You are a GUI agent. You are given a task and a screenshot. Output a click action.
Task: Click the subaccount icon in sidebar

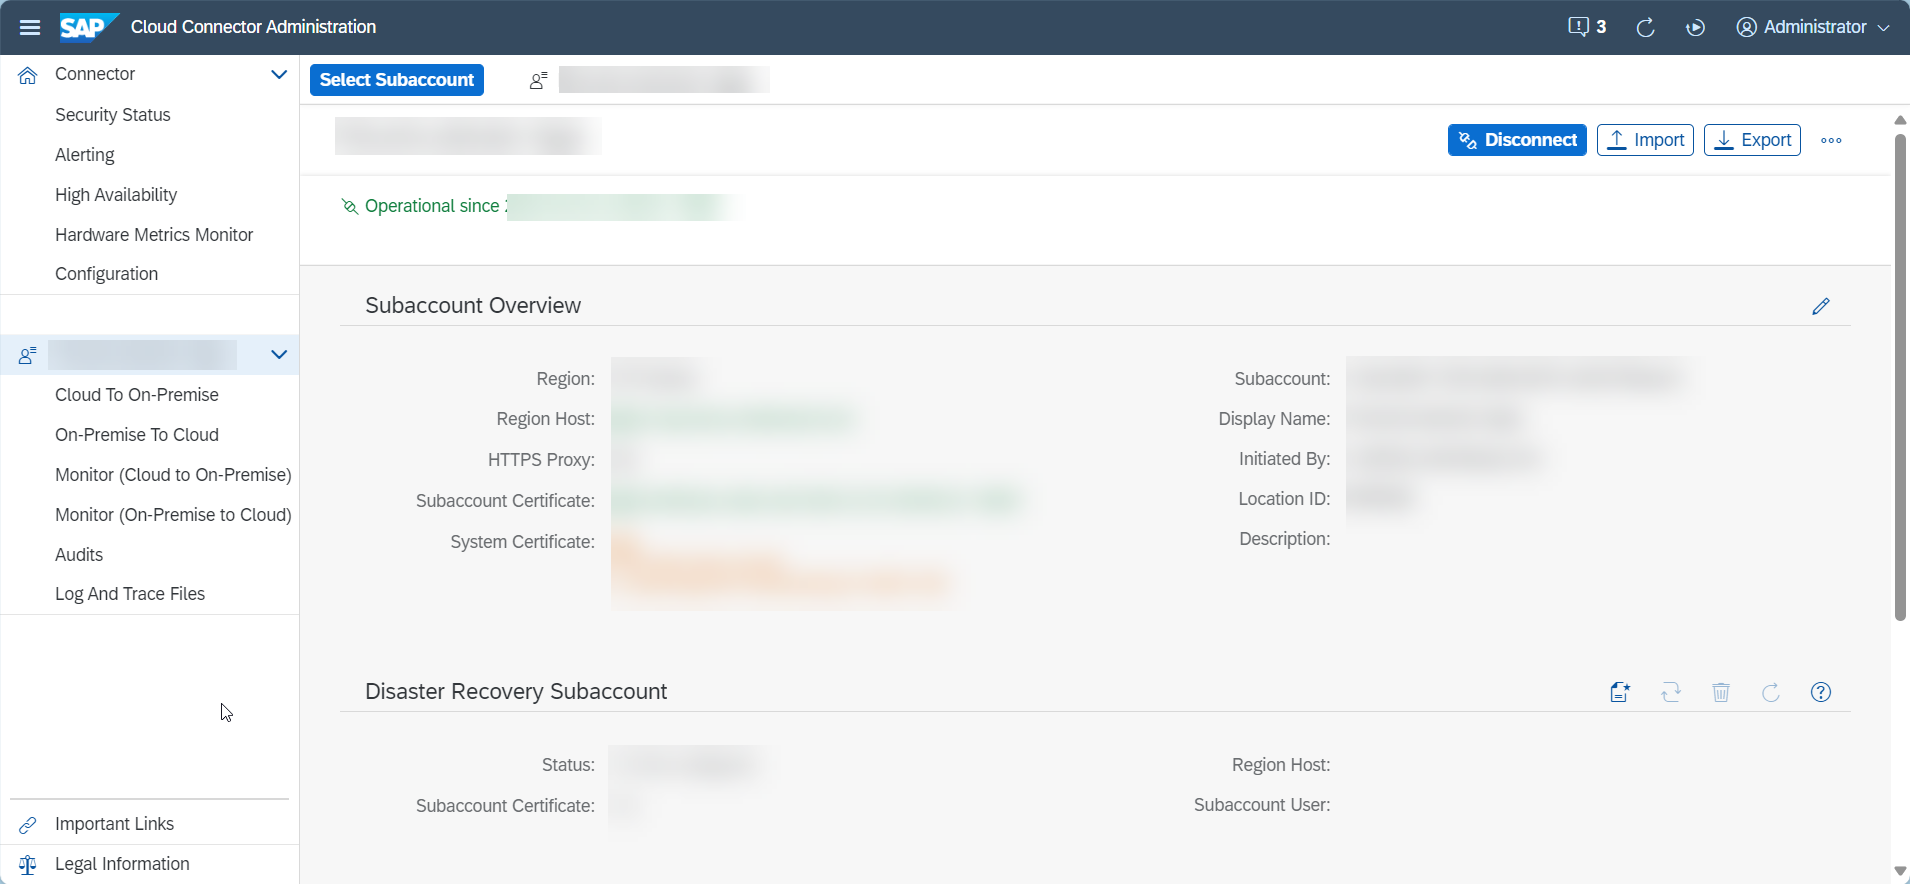pos(28,355)
